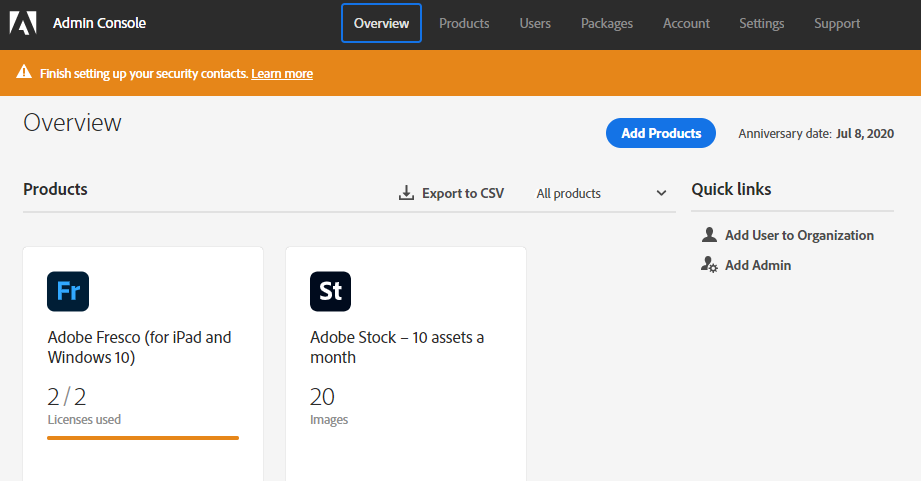Navigate to the Support tab

836,23
